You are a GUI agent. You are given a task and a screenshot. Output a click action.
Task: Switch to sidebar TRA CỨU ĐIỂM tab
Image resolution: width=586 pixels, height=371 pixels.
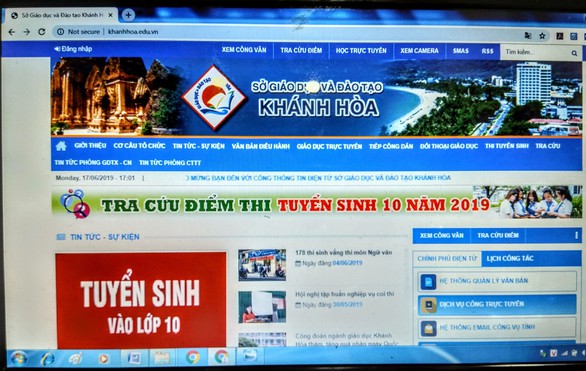click(x=498, y=235)
